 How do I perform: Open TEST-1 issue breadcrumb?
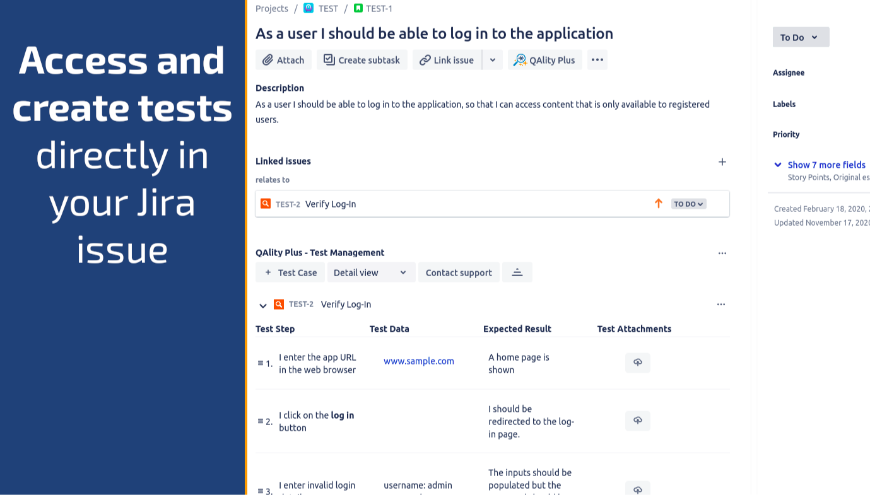coord(379,8)
